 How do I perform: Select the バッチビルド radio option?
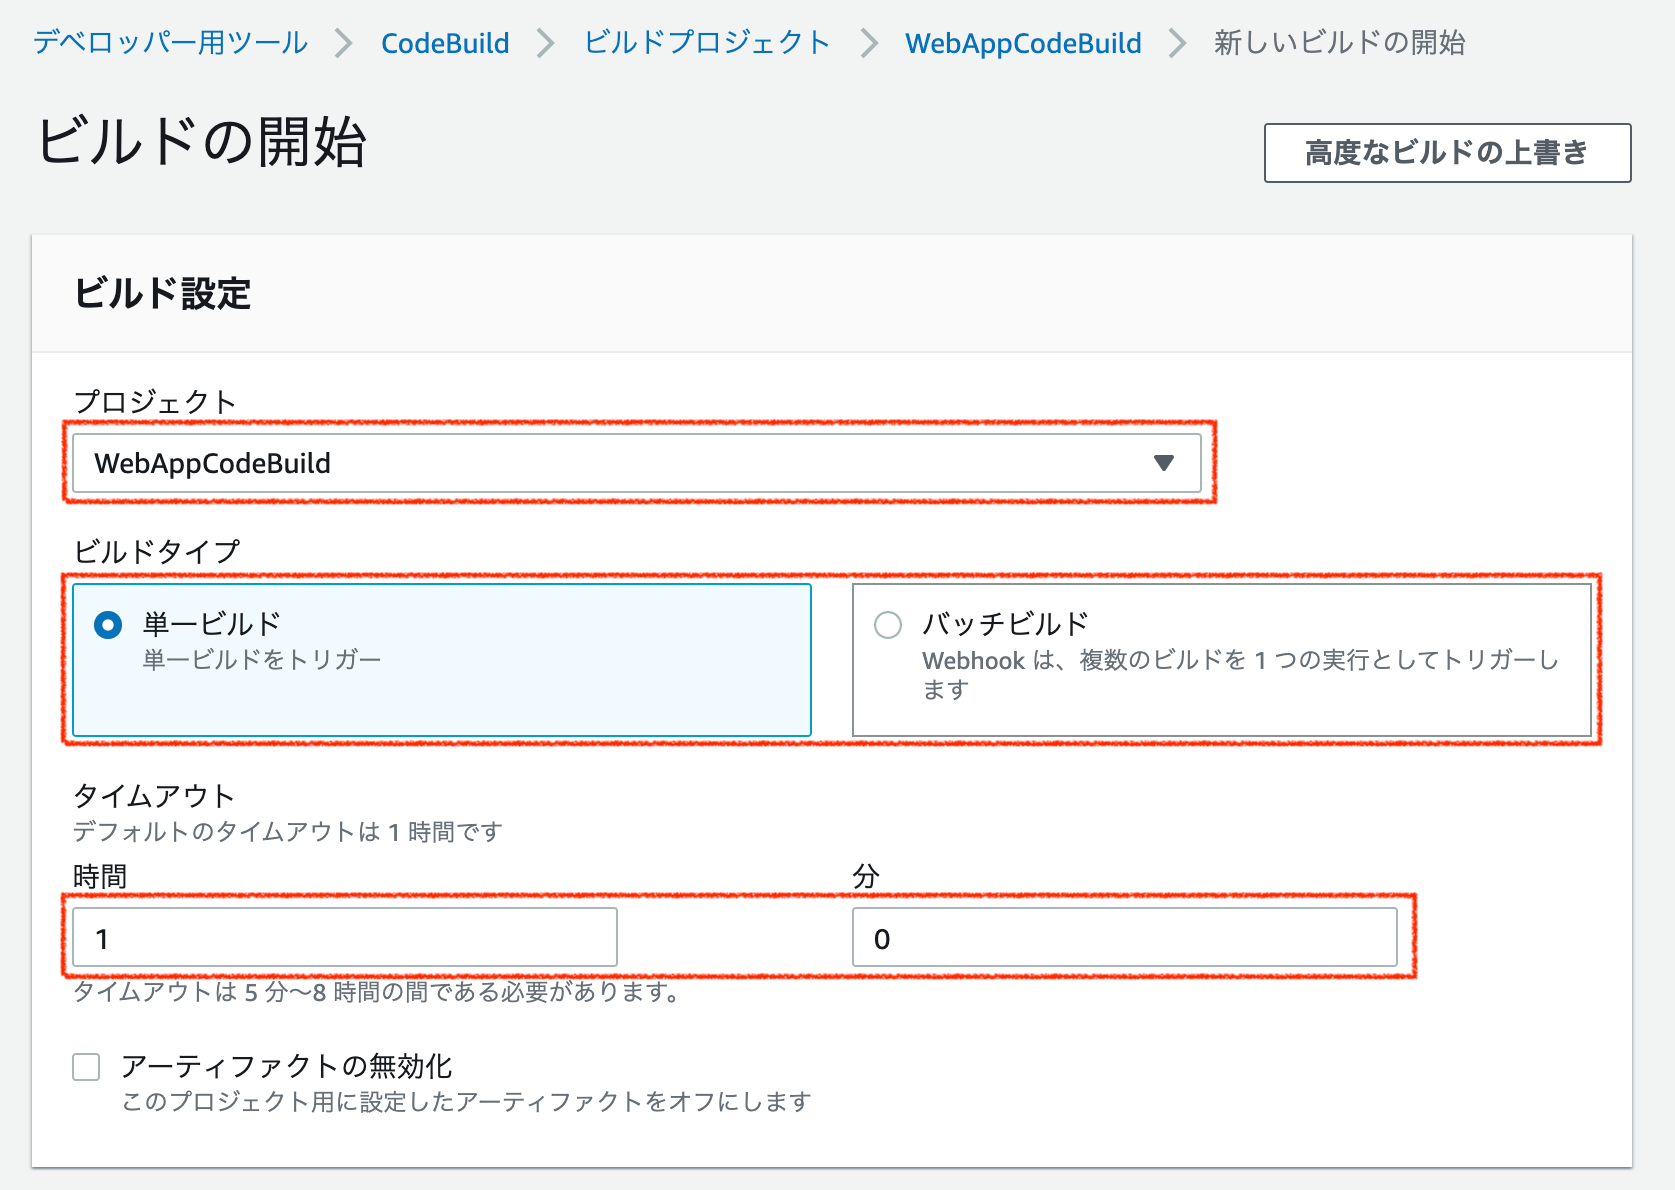point(888,625)
